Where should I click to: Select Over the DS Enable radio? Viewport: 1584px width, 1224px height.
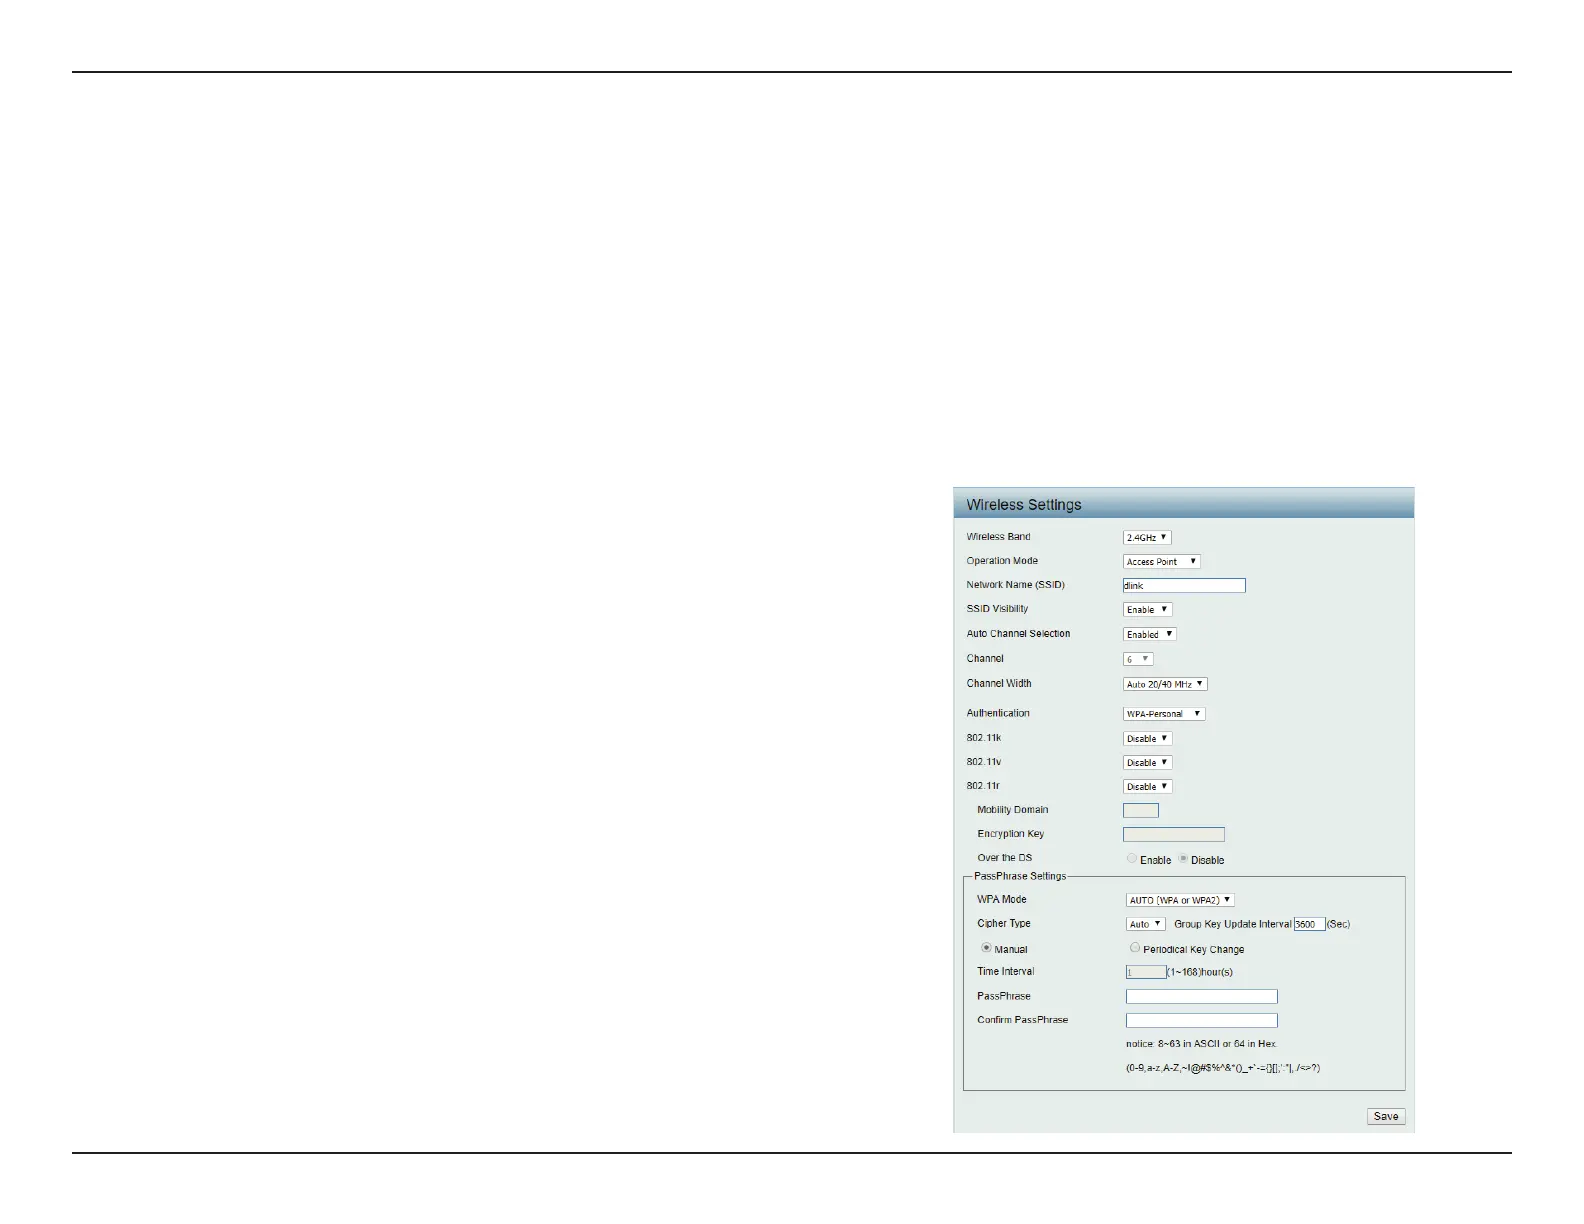(1132, 858)
